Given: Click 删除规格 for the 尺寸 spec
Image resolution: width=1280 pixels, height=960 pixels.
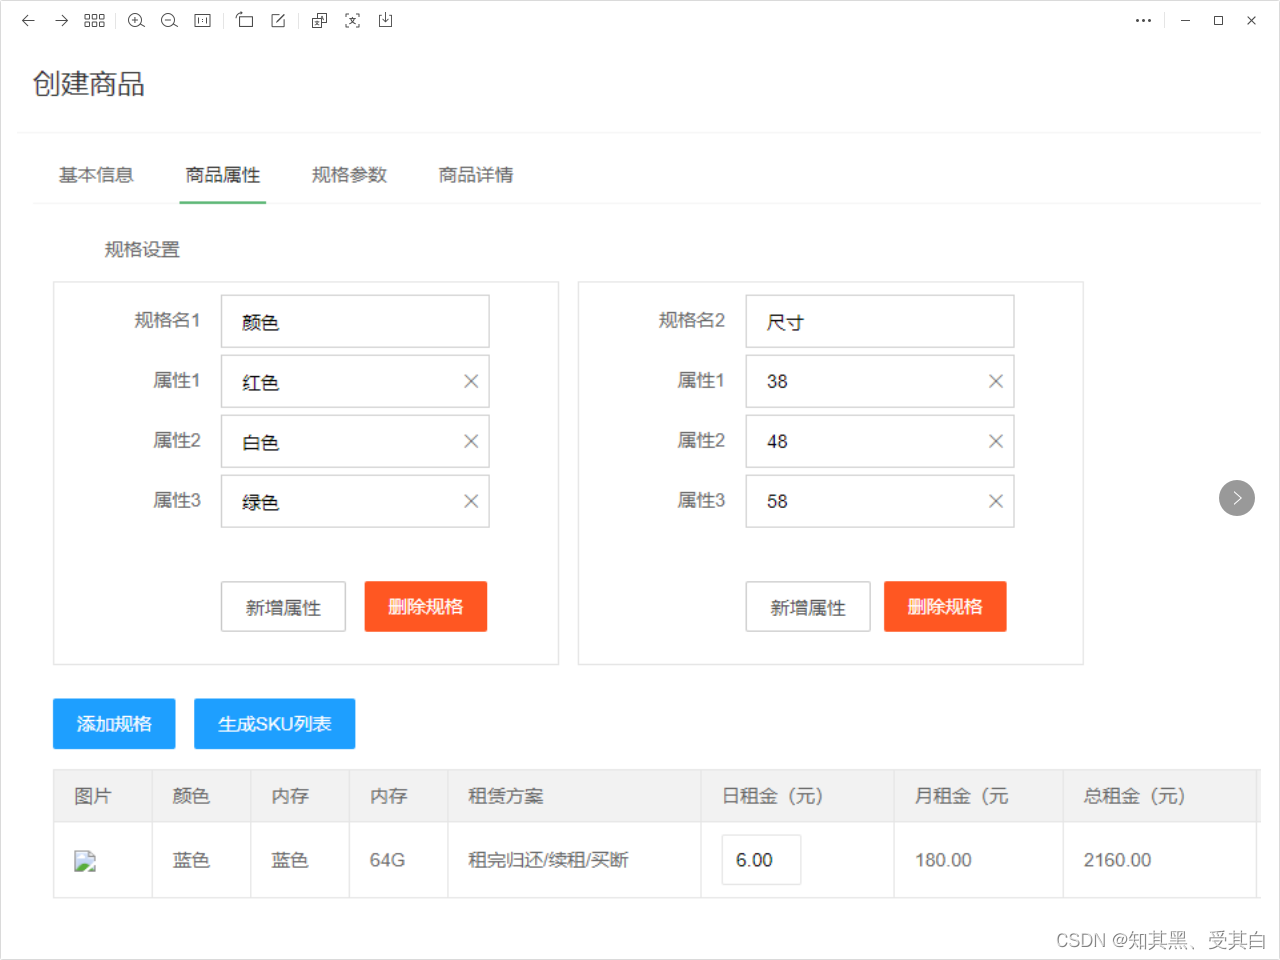Looking at the screenshot, I should tap(945, 607).
